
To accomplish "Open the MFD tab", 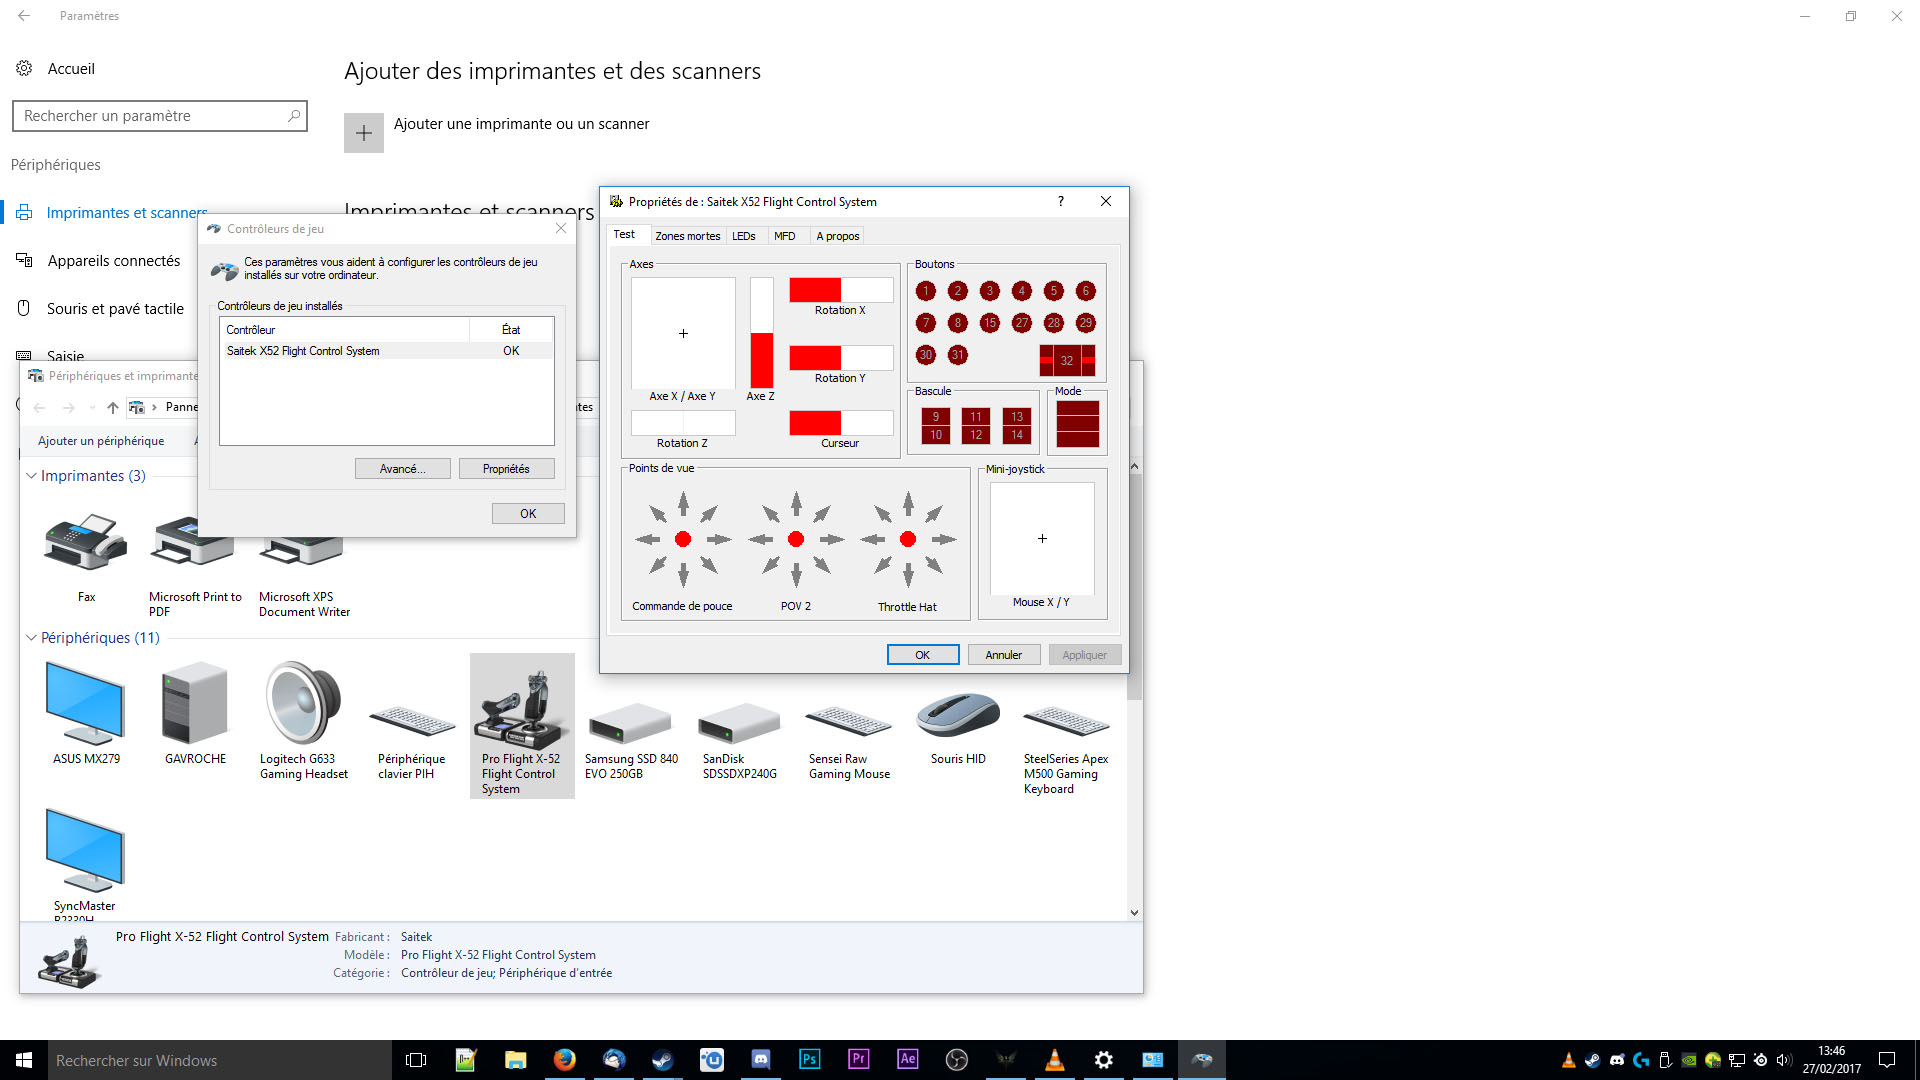I will point(785,236).
